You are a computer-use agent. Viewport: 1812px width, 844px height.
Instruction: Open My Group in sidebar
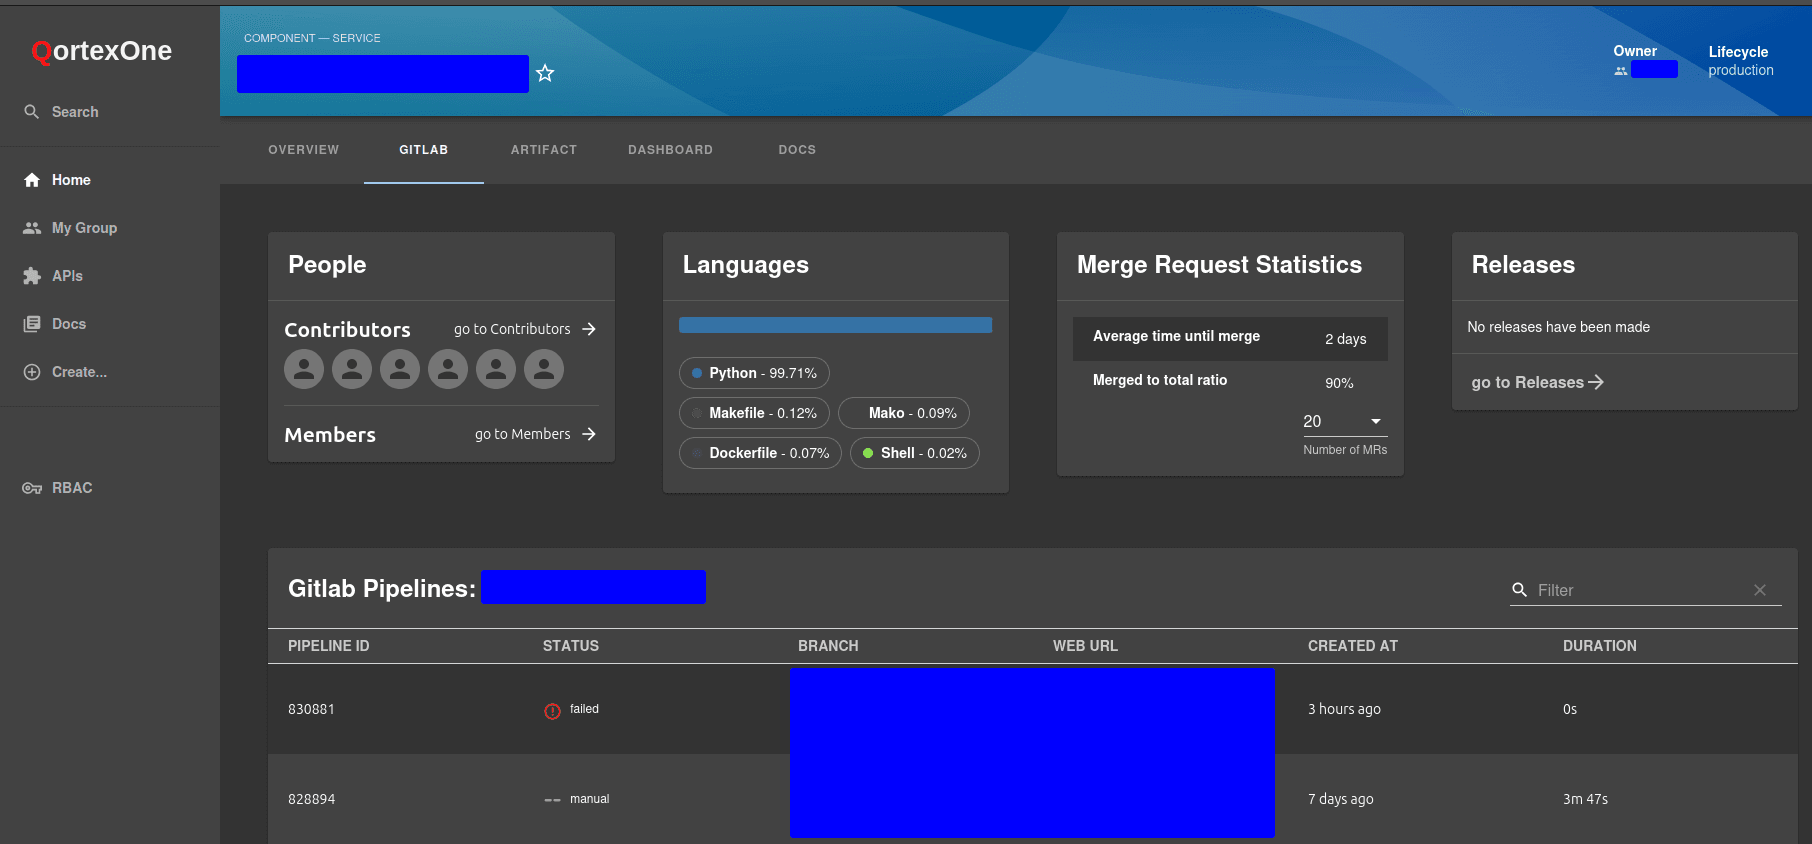tap(110, 228)
